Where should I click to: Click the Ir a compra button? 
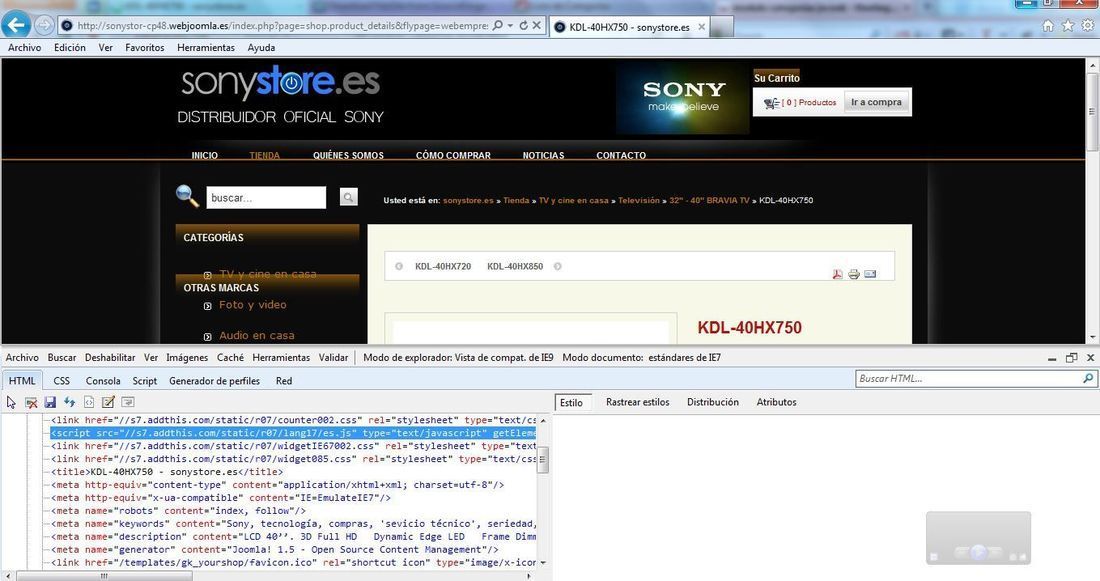click(876, 102)
